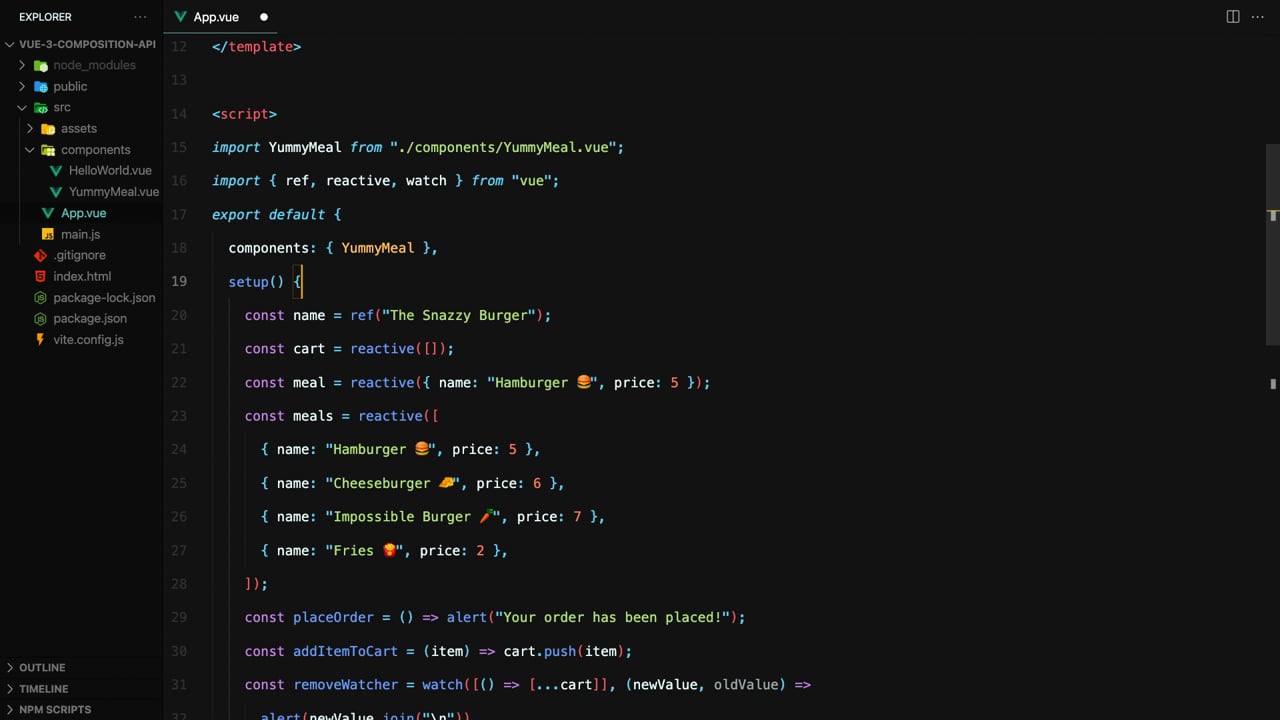Image resolution: width=1280 pixels, height=720 pixels.
Task: Click unsaved dot on App.vue tab
Action: [x=264, y=17]
